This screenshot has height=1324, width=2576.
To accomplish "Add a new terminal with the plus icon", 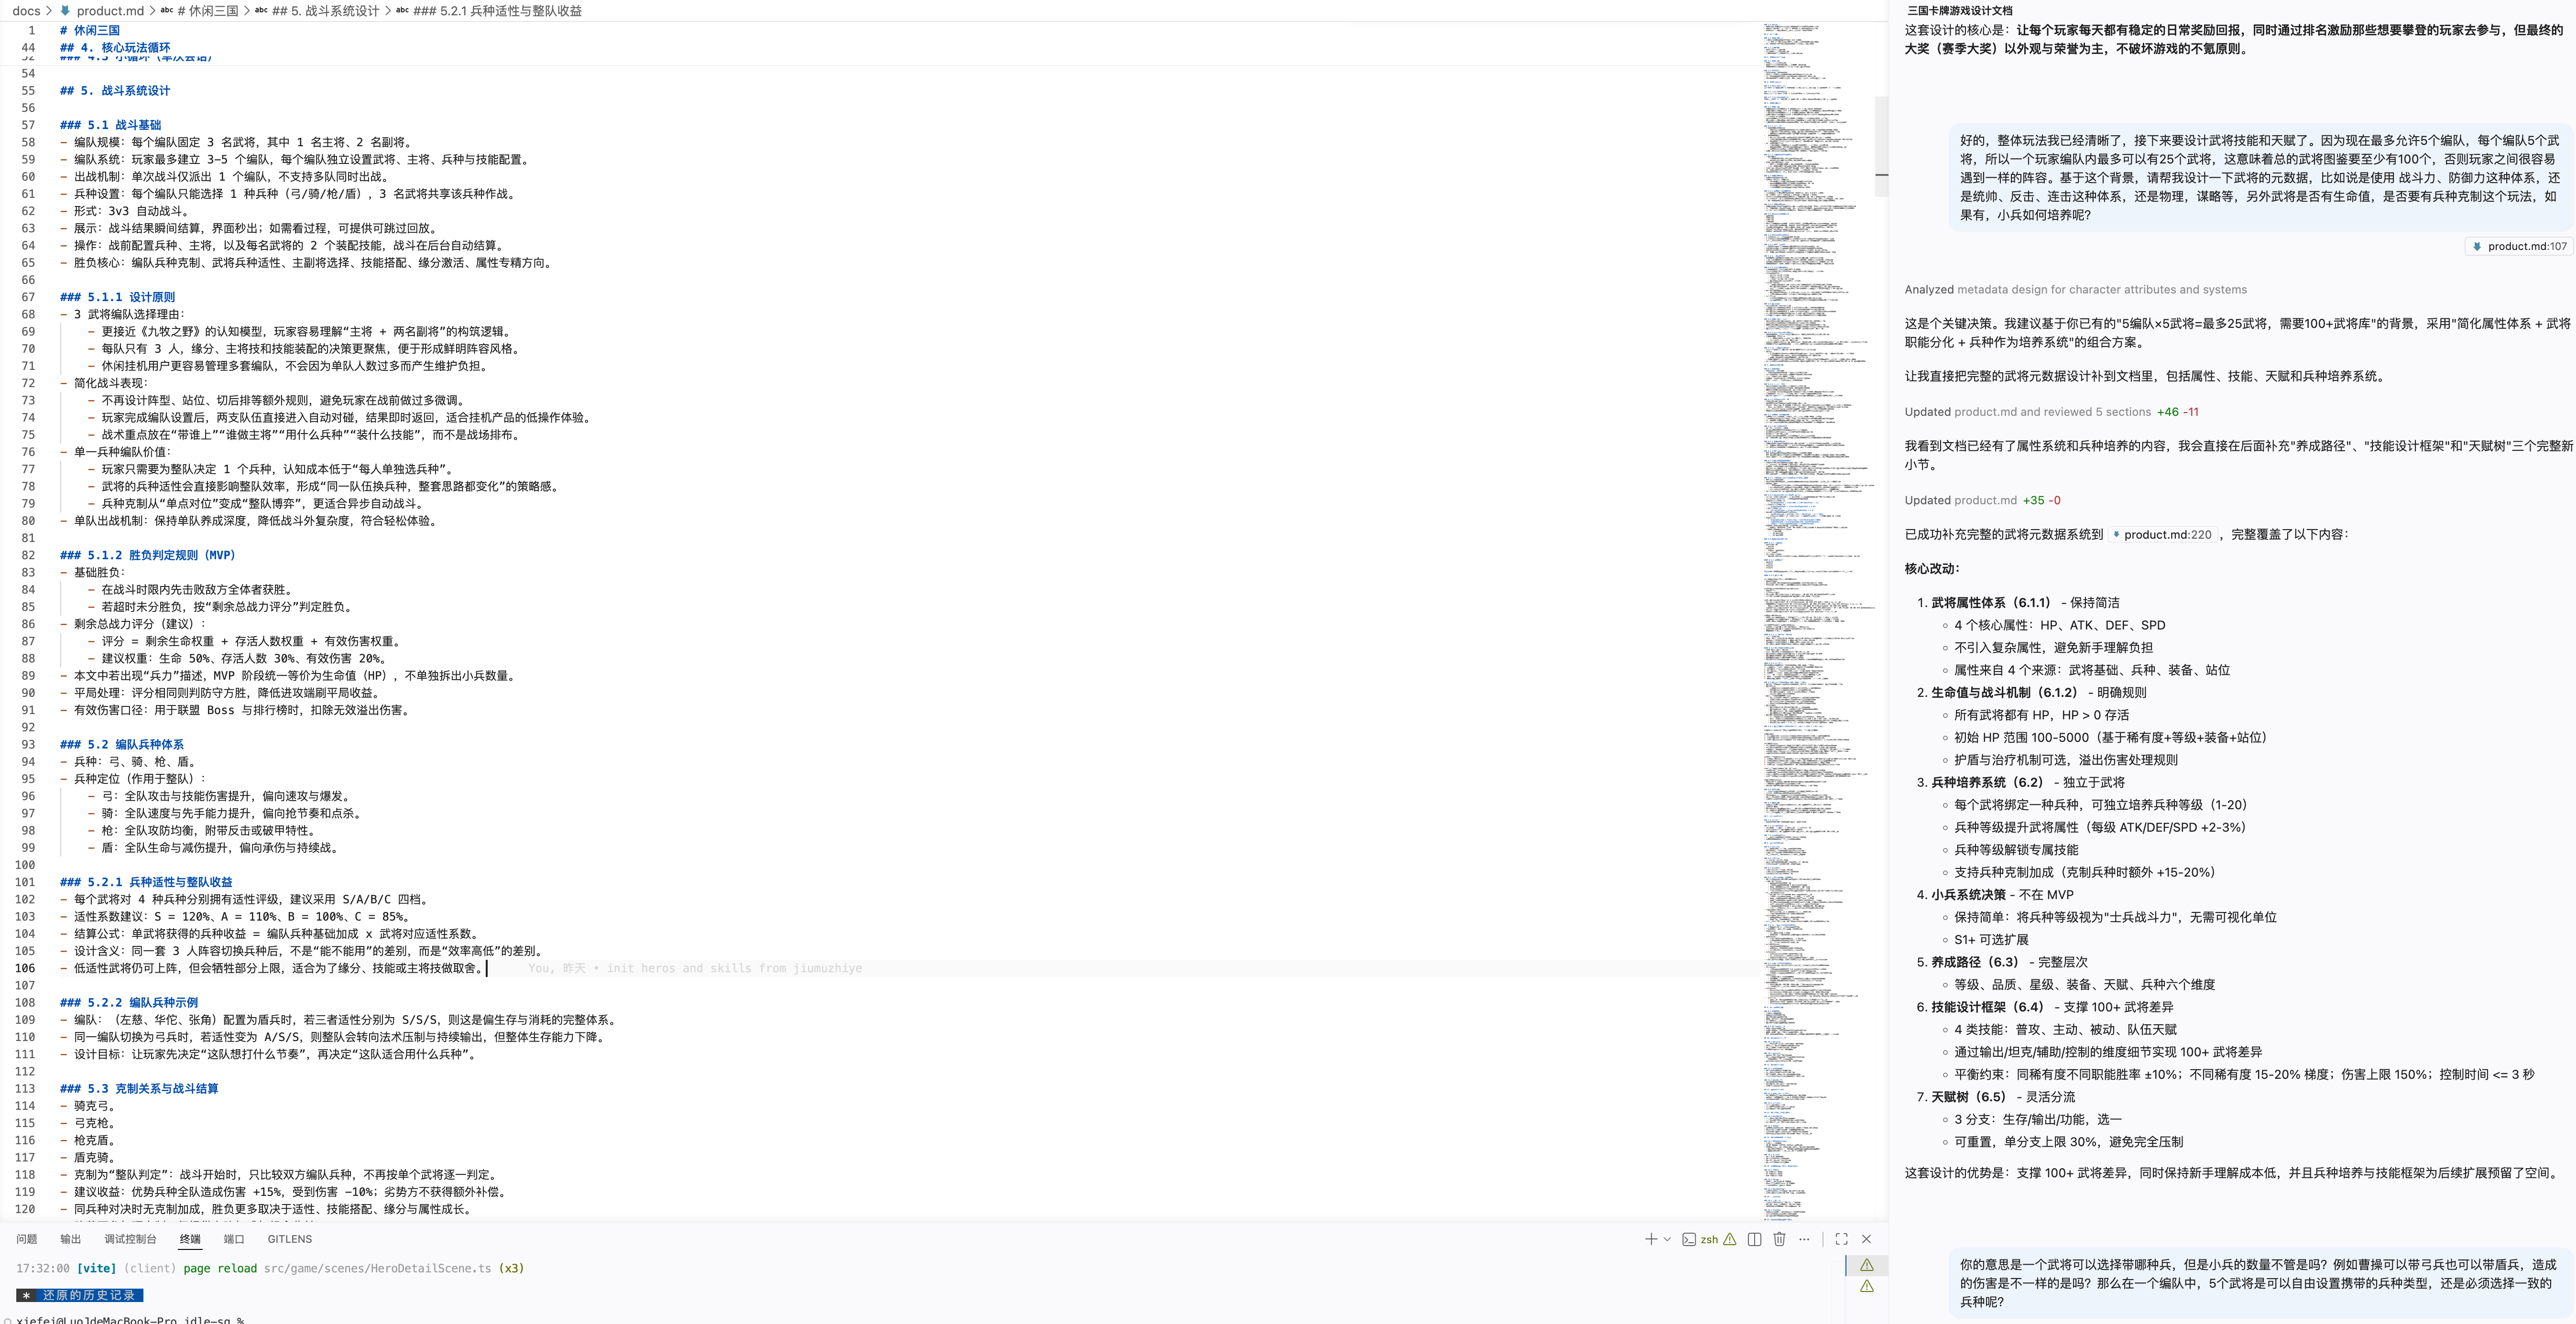I will click(1650, 1239).
